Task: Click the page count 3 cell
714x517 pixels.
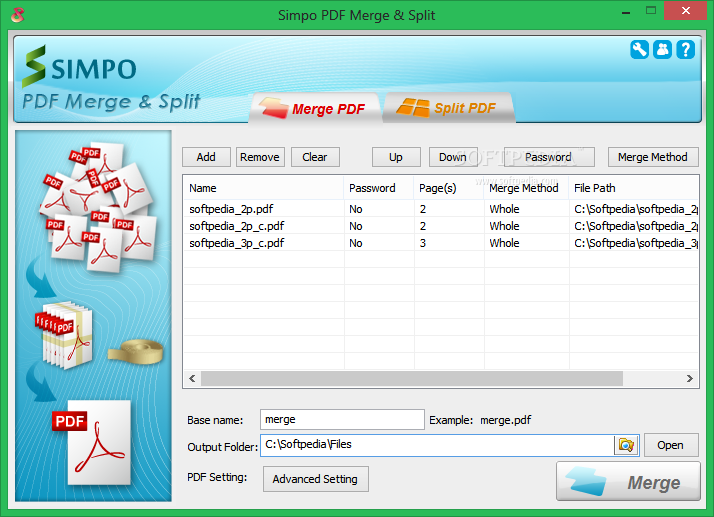Action: [x=449, y=243]
